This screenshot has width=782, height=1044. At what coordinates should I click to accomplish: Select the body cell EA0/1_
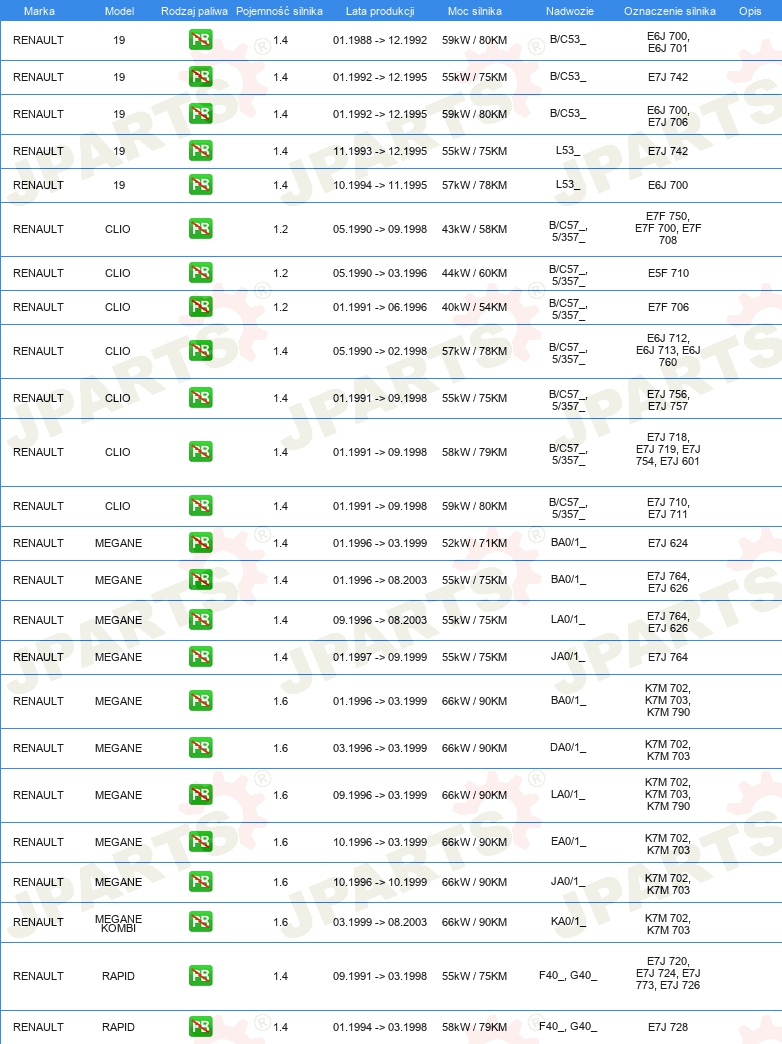[x=568, y=842]
